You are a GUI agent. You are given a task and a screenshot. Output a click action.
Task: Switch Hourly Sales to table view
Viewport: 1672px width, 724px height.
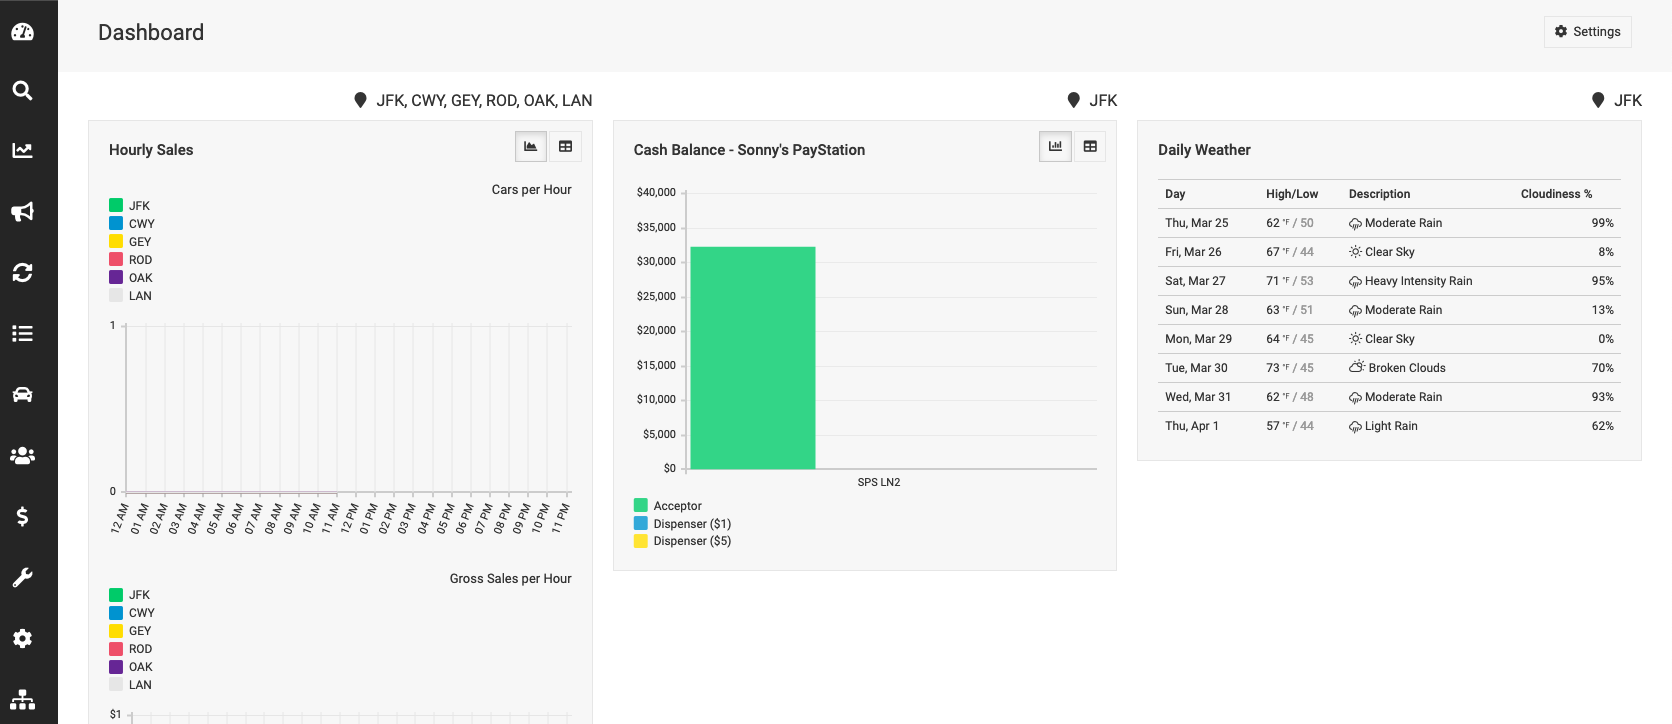point(566,147)
